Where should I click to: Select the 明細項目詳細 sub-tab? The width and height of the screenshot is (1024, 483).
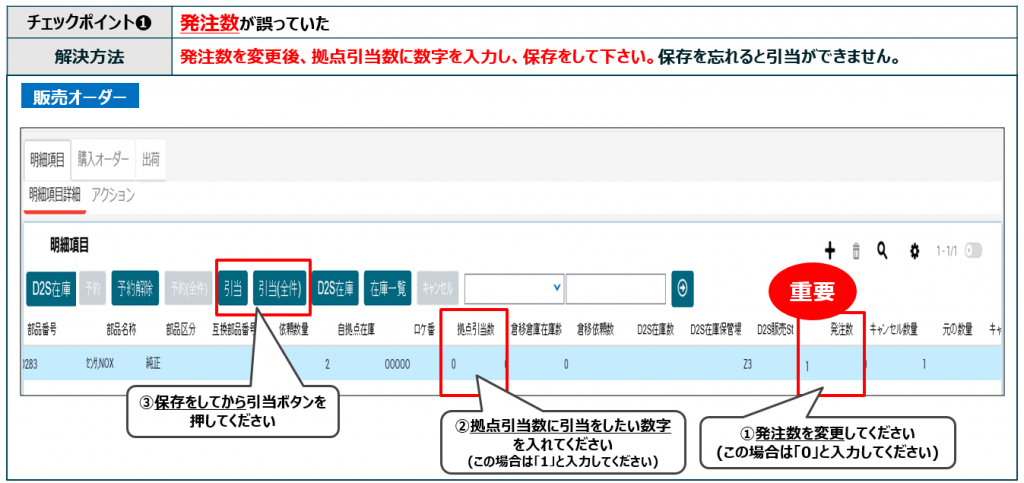click(54, 195)
